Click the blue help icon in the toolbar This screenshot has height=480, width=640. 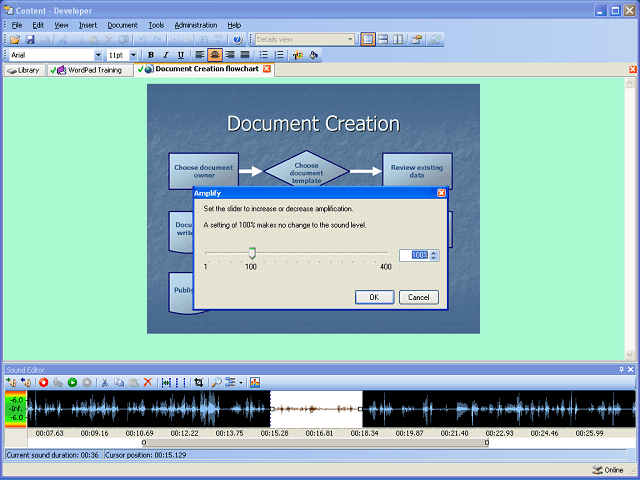(x=237, y=39)
